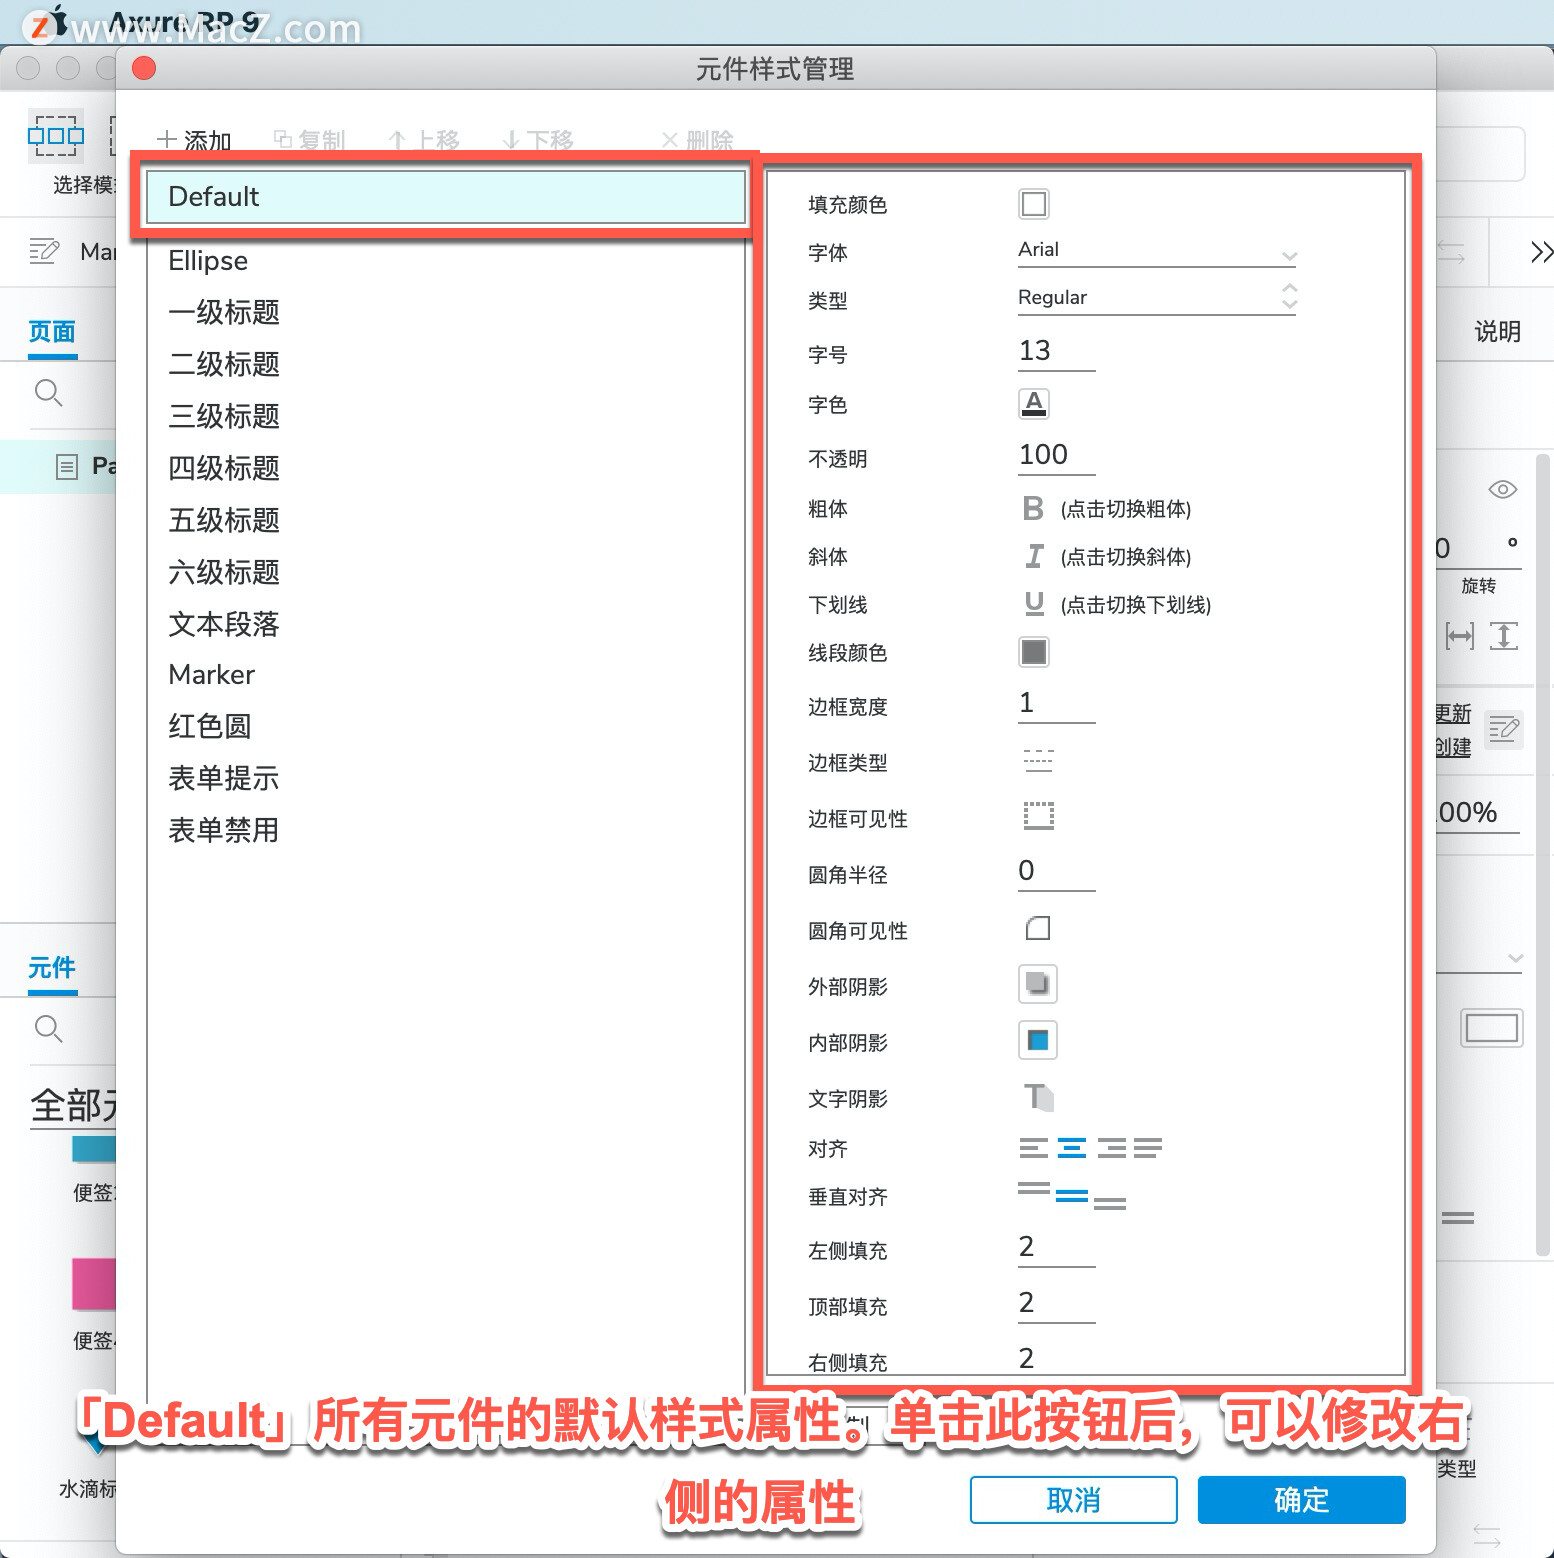Open the outer shadow settings

(1037, 984)
